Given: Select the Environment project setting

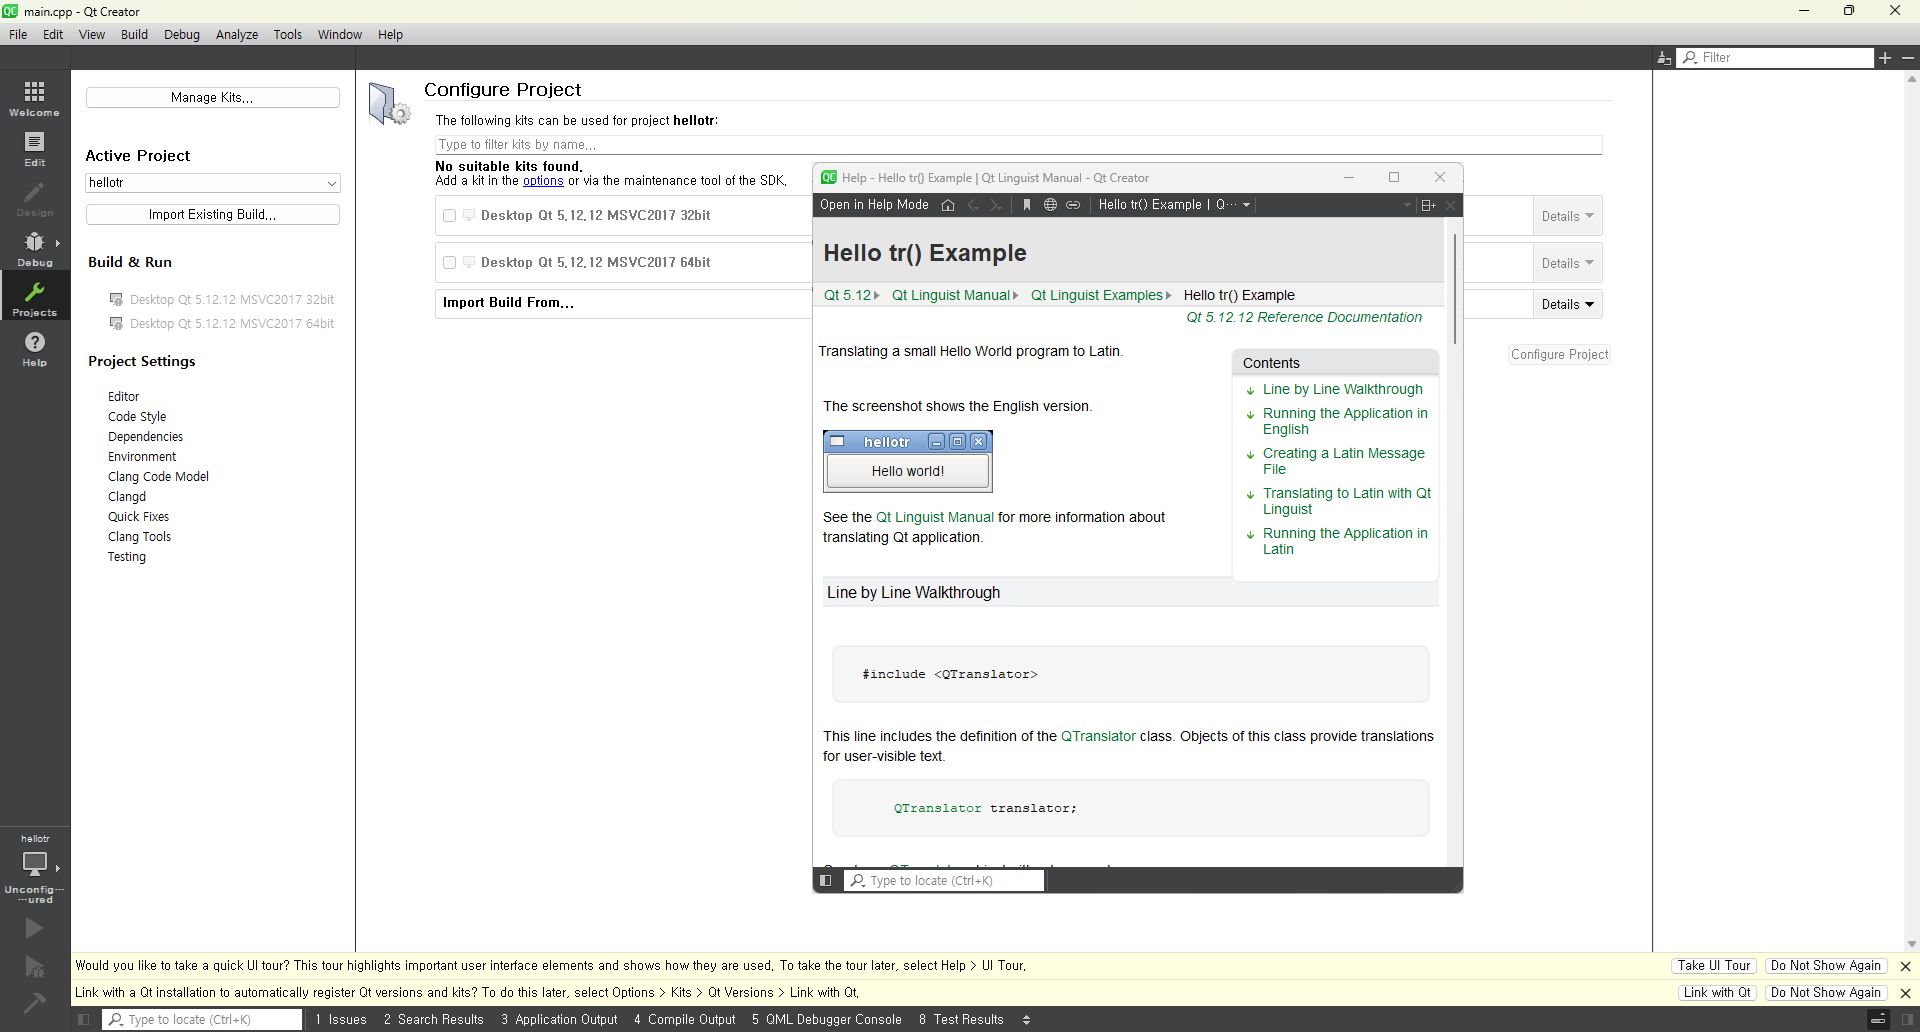Looking at the screenshot, I should coord(142,457).
